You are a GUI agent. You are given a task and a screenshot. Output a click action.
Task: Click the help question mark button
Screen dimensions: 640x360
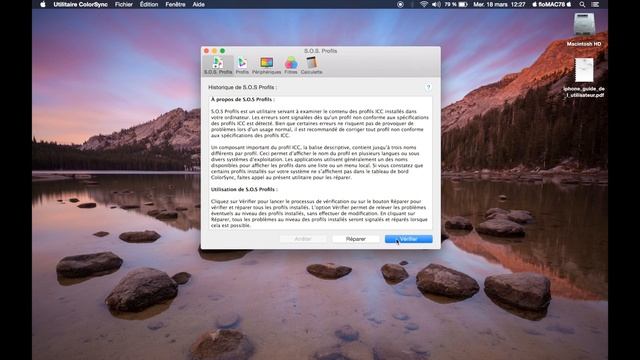428,87
